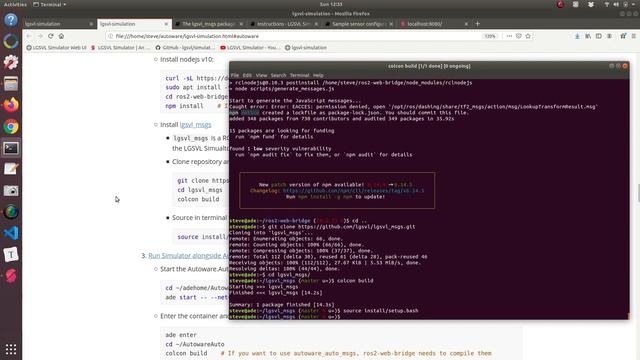The image size is (640, 360).
Task: Open the lgsvl-simulation bookmark
Action: (306, 48)
